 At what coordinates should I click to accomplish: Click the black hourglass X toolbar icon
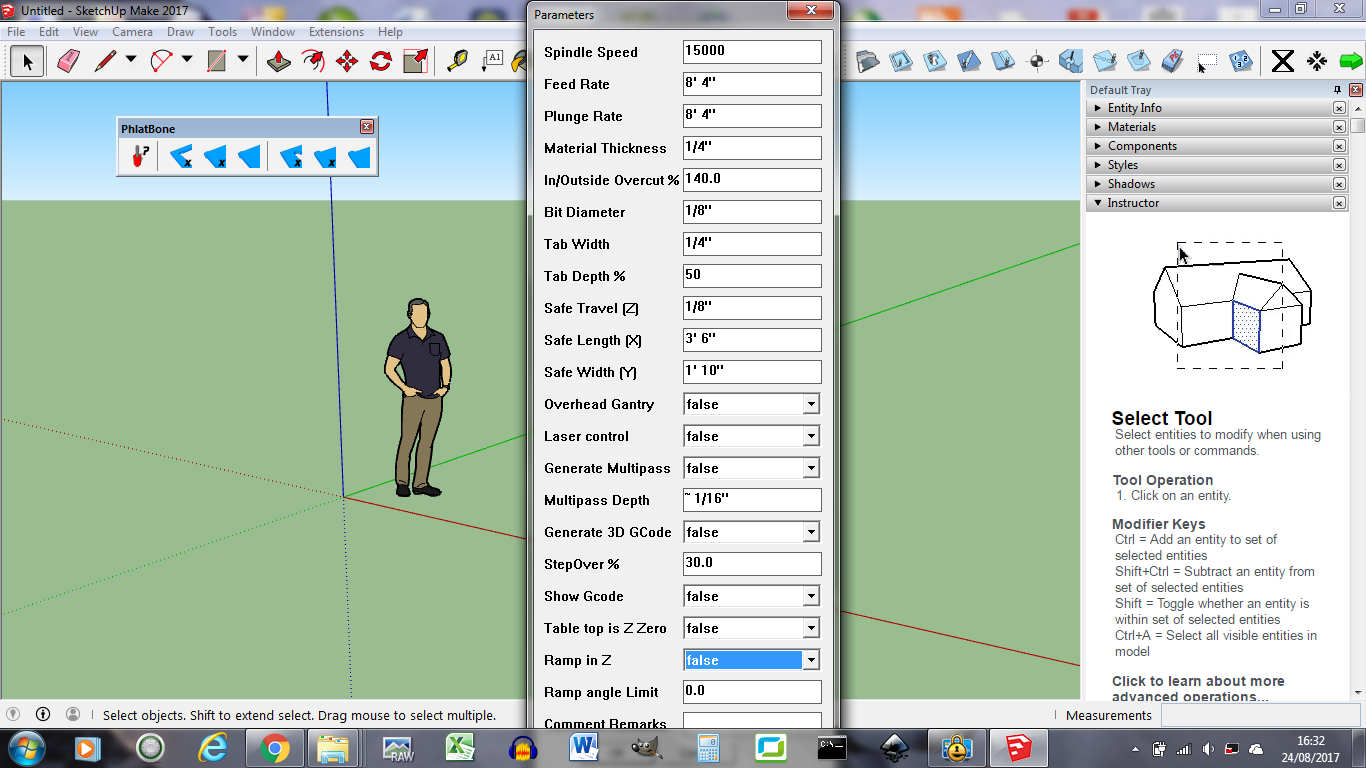point(1282,61)
